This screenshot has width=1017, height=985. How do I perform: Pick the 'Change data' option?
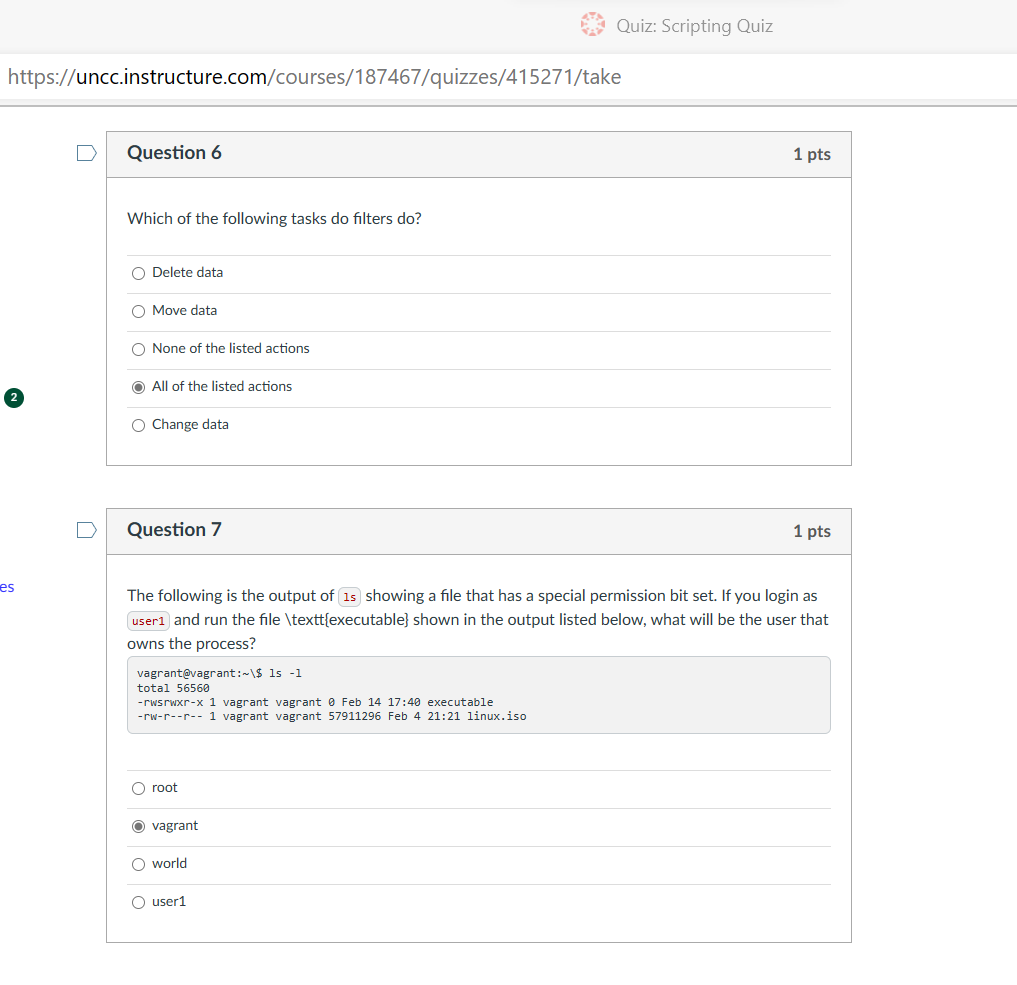pos(138,425)
